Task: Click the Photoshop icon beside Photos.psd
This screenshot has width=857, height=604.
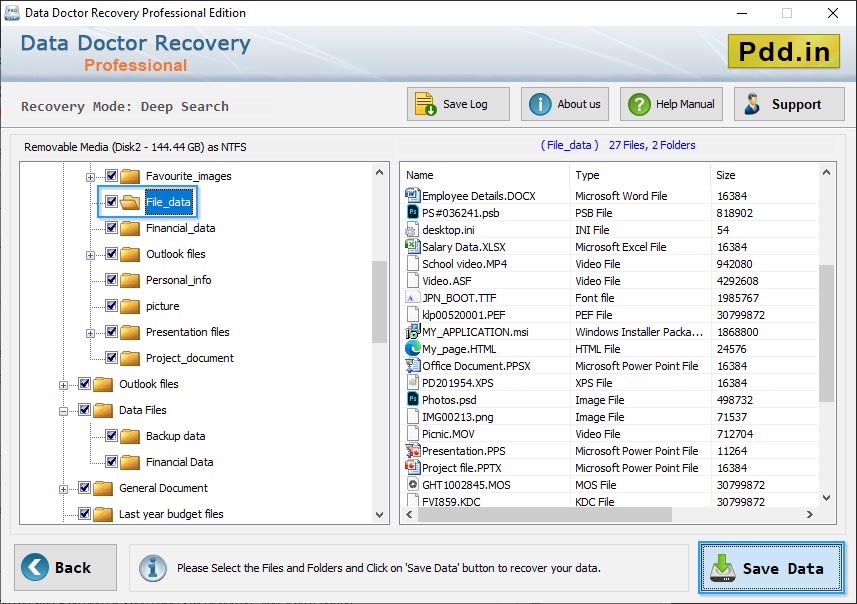Action: pyautogui.click(x=413, y=399)
